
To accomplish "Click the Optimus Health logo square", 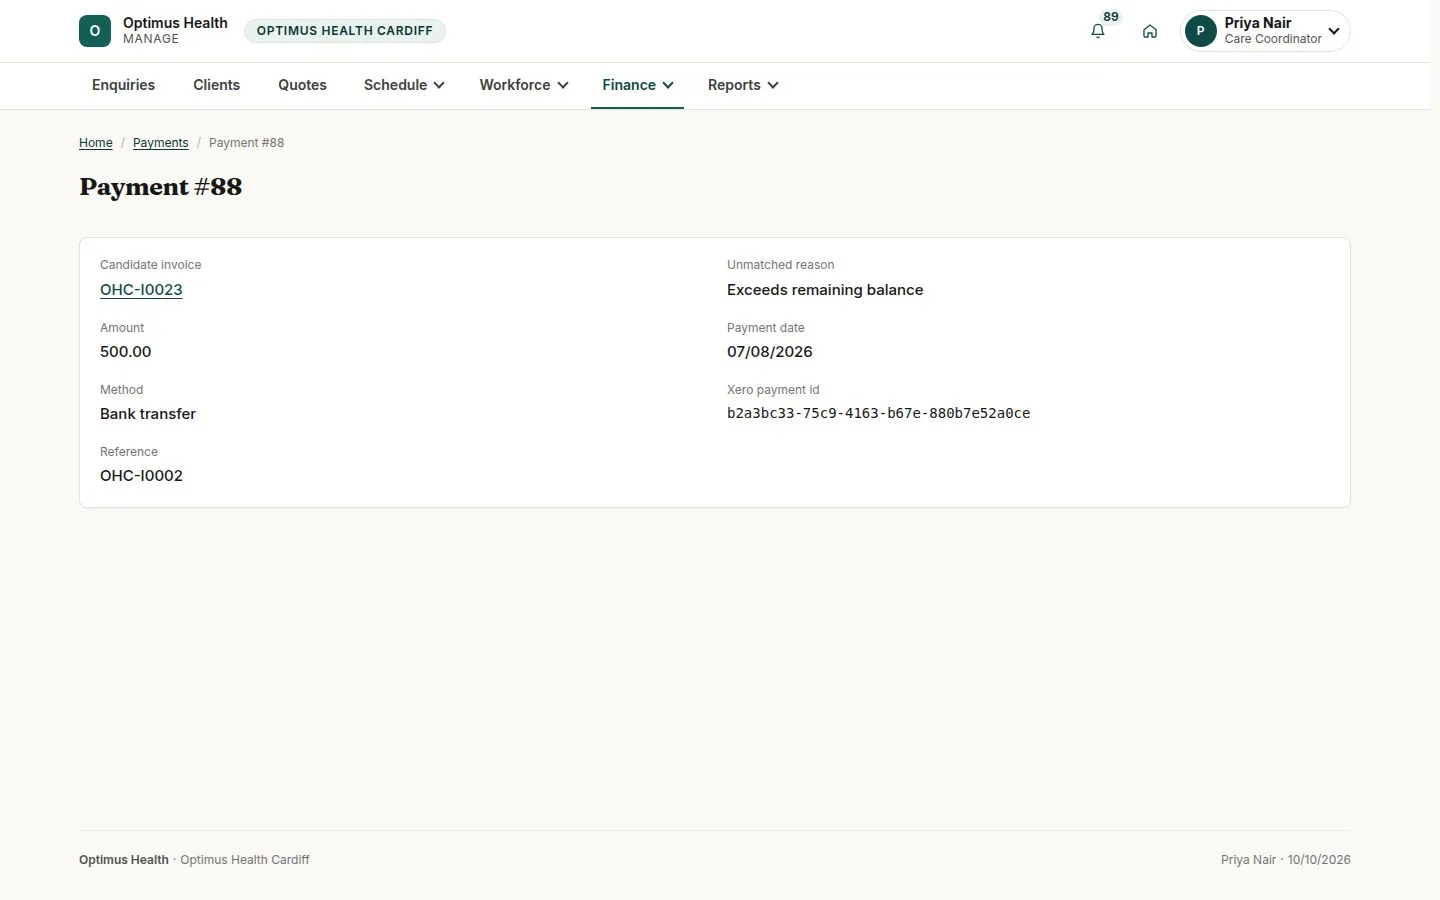I will tap(95, 31).
